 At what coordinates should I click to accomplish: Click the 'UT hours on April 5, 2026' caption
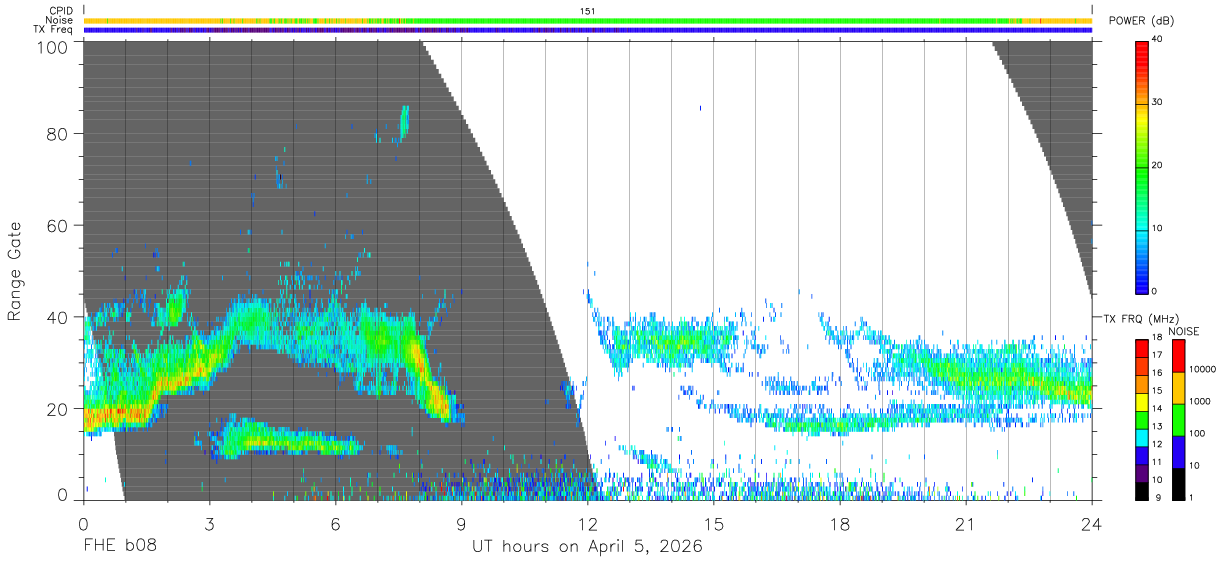pyautogui.click(x=587, y=547)
